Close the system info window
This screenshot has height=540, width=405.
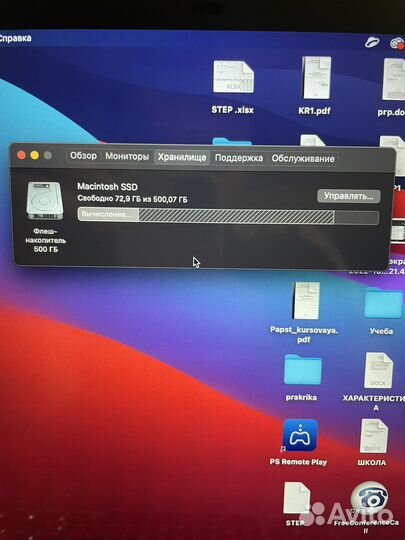[x=21, y=155]
